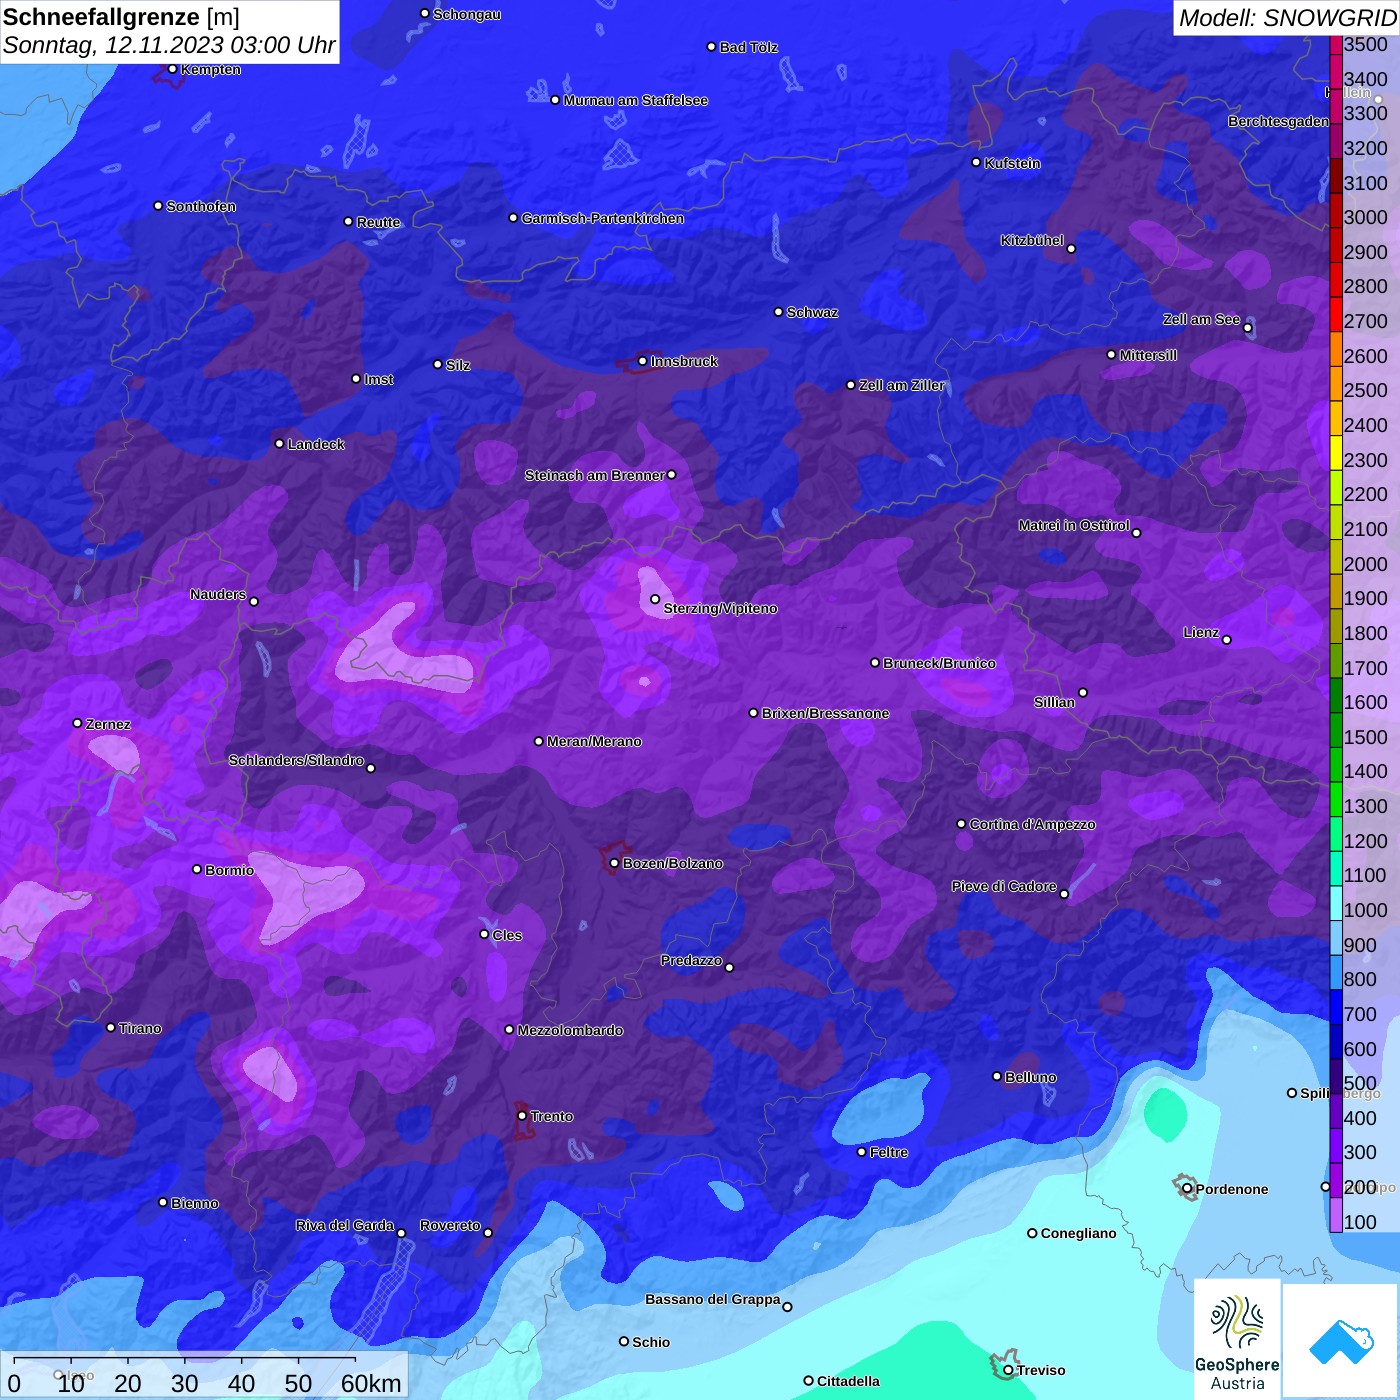This screenshot has width=1400, height=1400.
Task: Click the 'Garmisch-Partenkirchen' label
Action: tap(603, 218)
